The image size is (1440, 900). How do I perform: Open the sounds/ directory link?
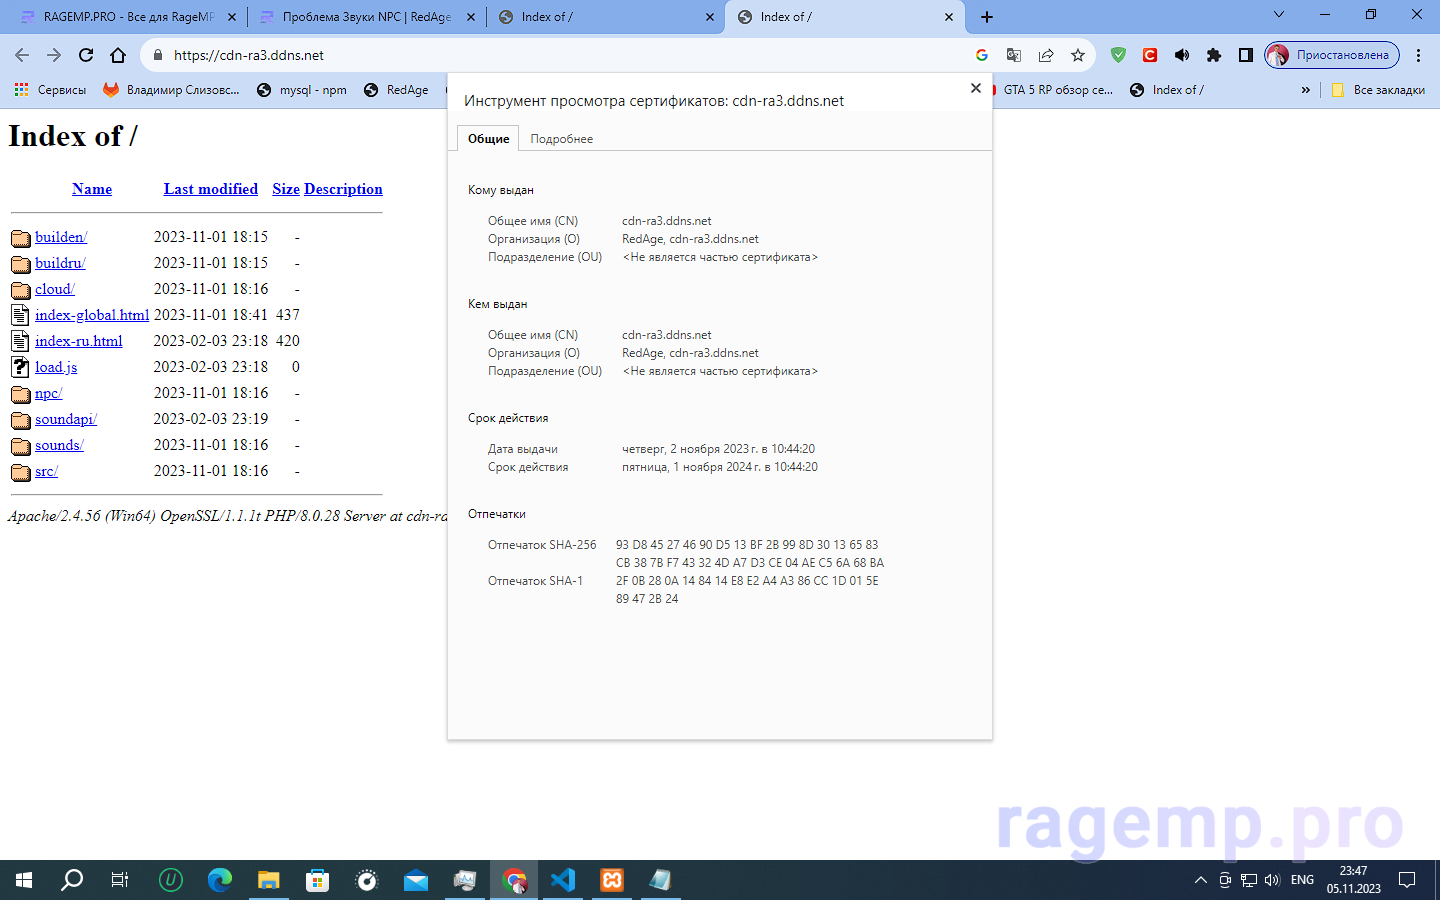pyautogui.click(x=59, y=445)
